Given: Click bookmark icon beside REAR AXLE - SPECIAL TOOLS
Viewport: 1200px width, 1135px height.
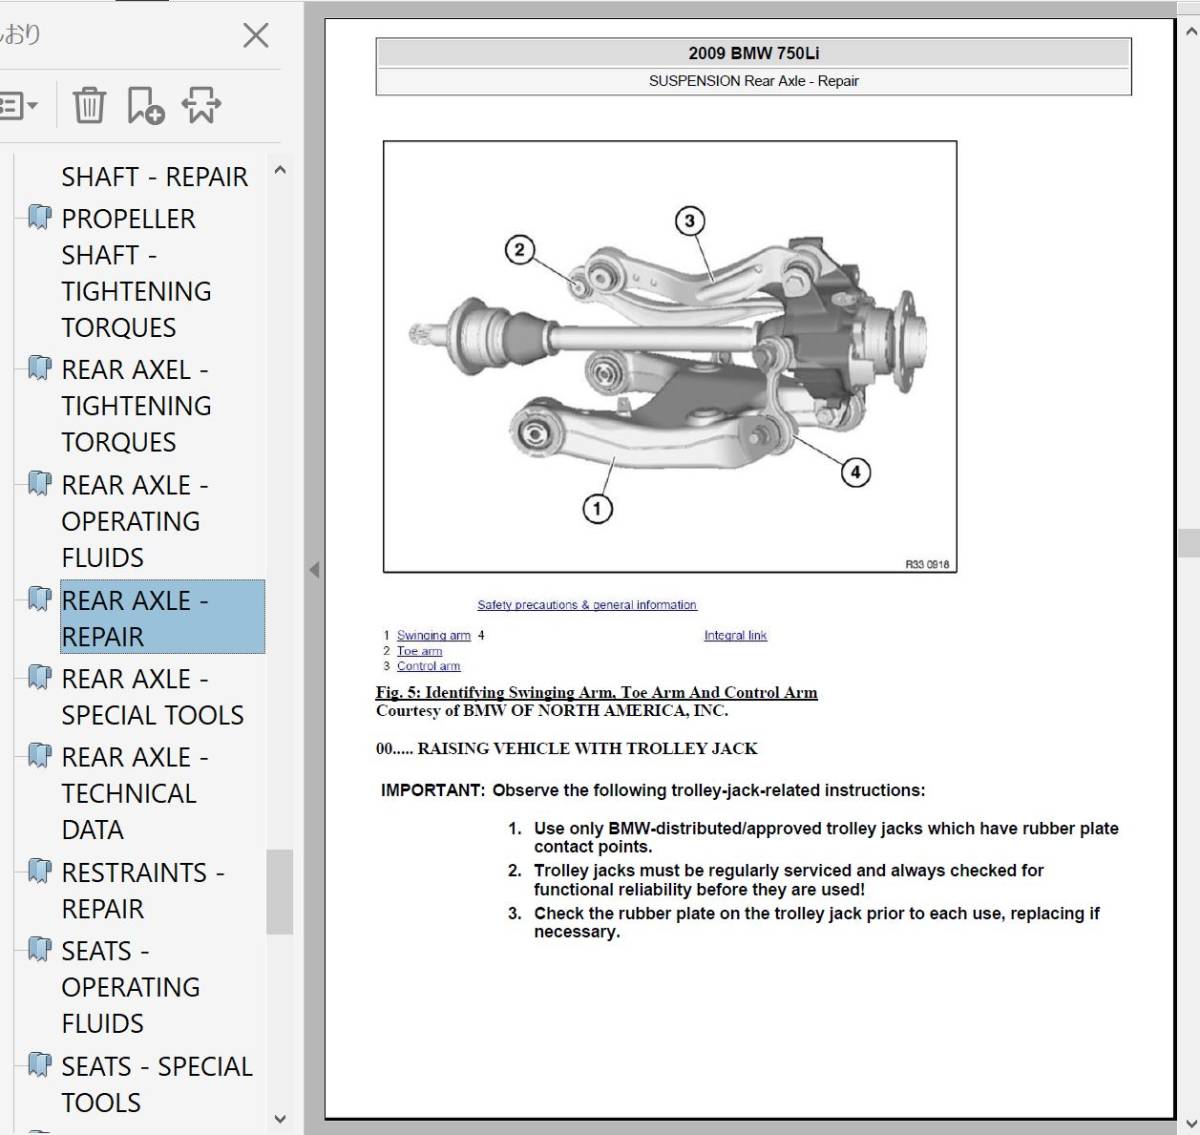Looking at the screenshot, I should pyautogui.click(x=39, y=677).
